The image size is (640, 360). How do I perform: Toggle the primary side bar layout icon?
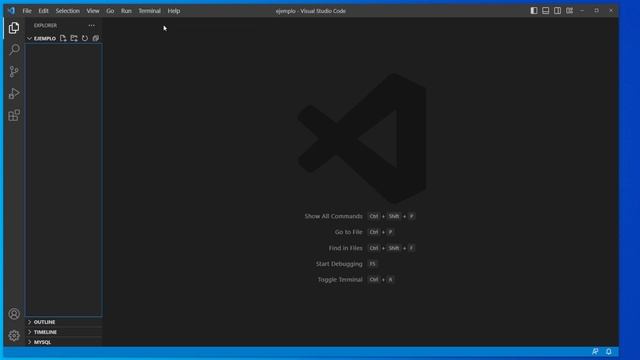(x=534, y=11)
